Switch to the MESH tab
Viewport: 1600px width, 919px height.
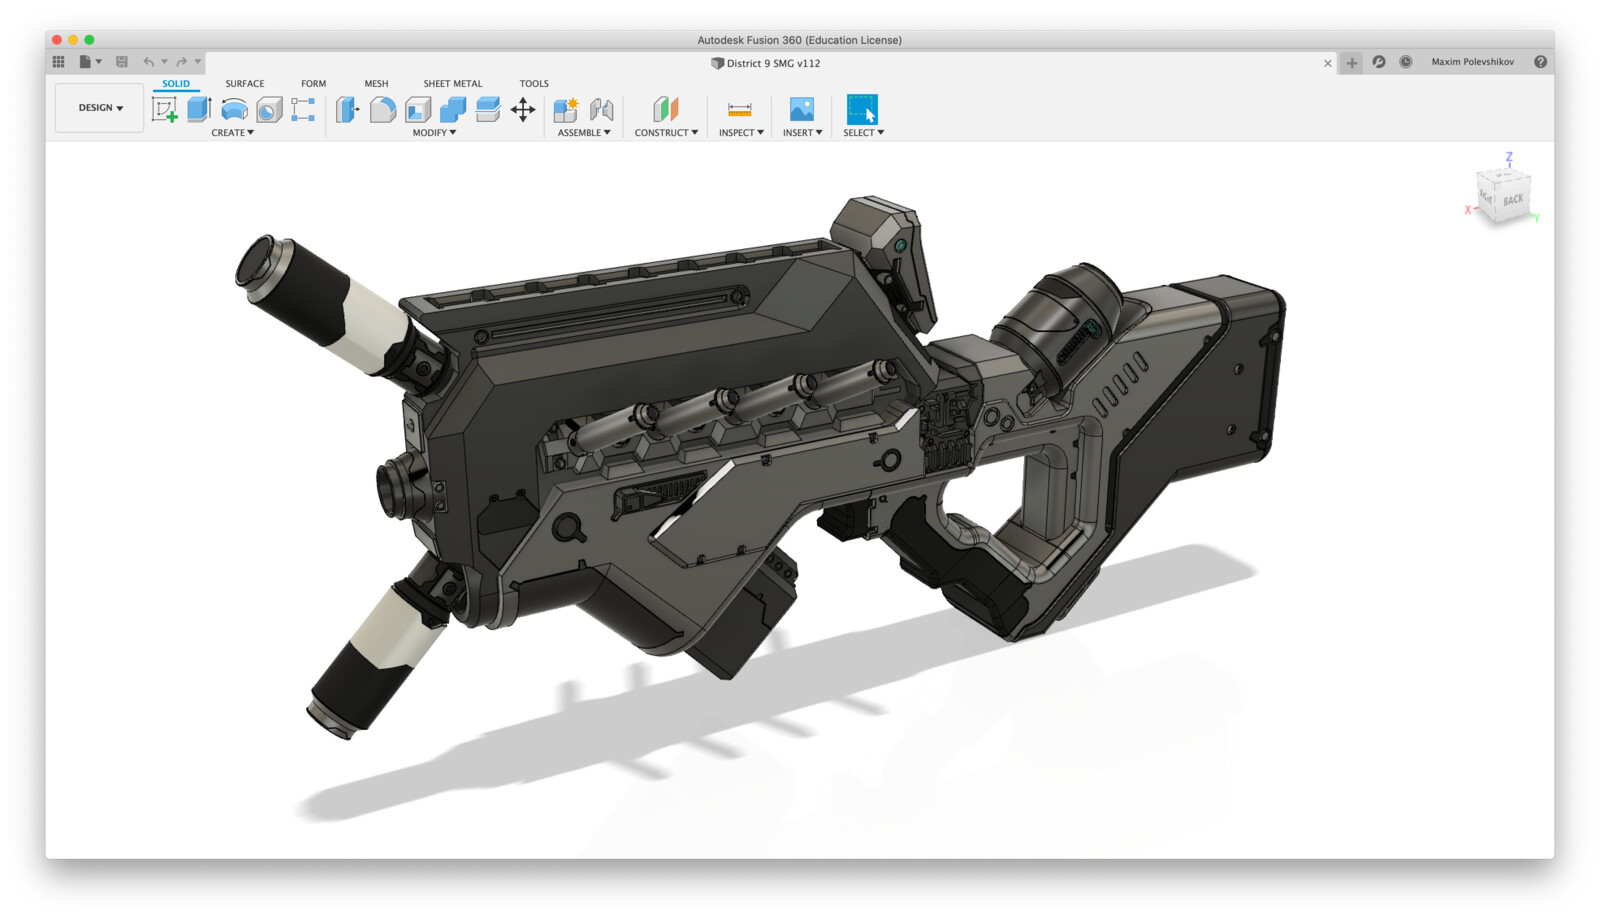click(377, 84)
